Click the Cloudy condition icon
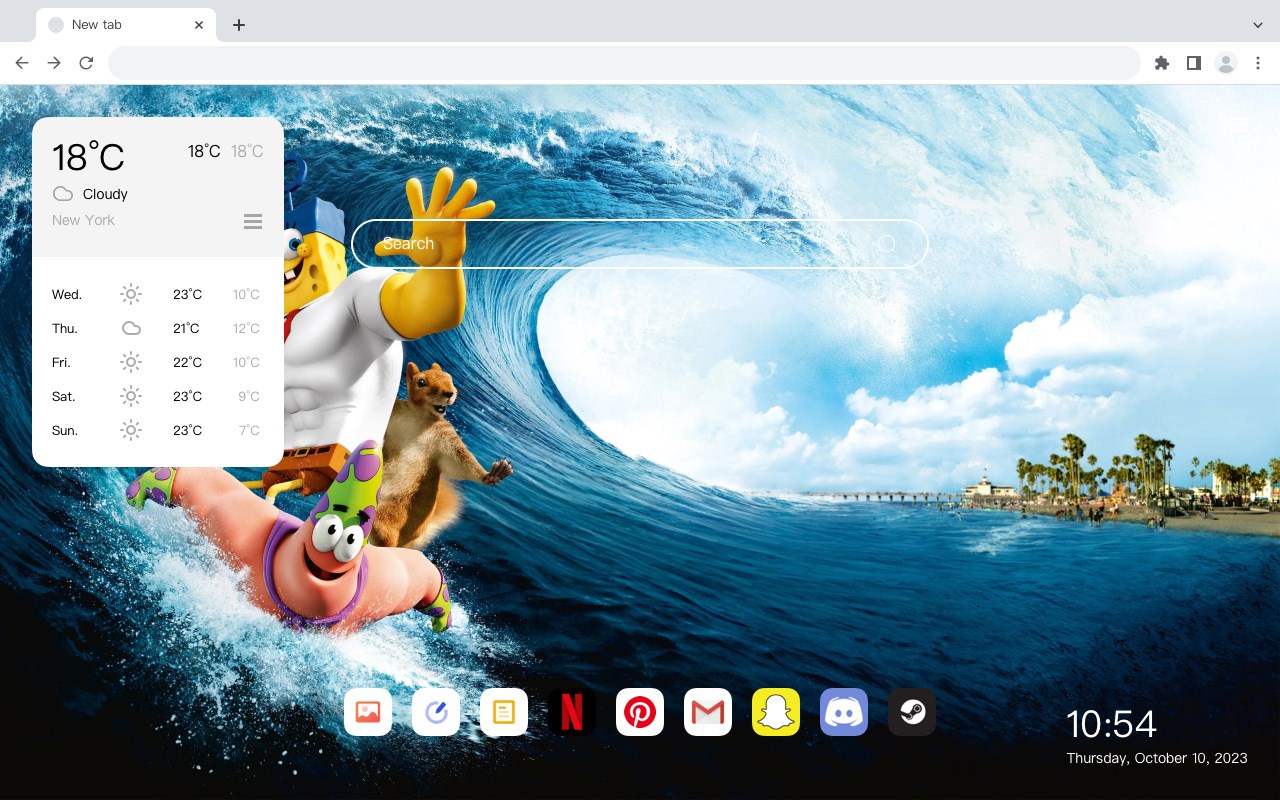The image size is (1280, 800). coord(63,194)
